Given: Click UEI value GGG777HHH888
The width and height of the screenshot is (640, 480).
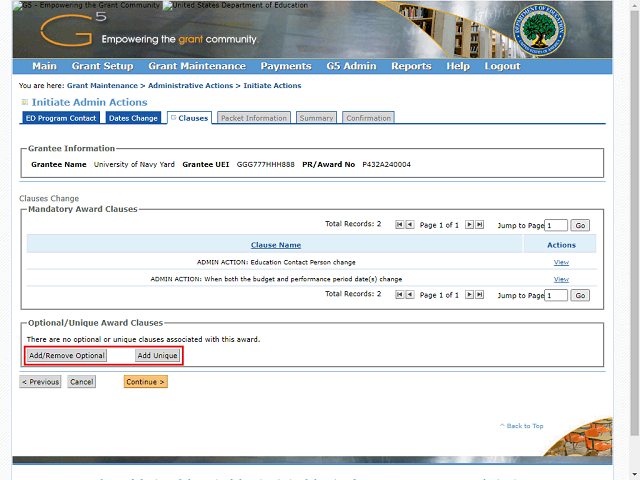Looking at the screenshot, I should 266,164.
